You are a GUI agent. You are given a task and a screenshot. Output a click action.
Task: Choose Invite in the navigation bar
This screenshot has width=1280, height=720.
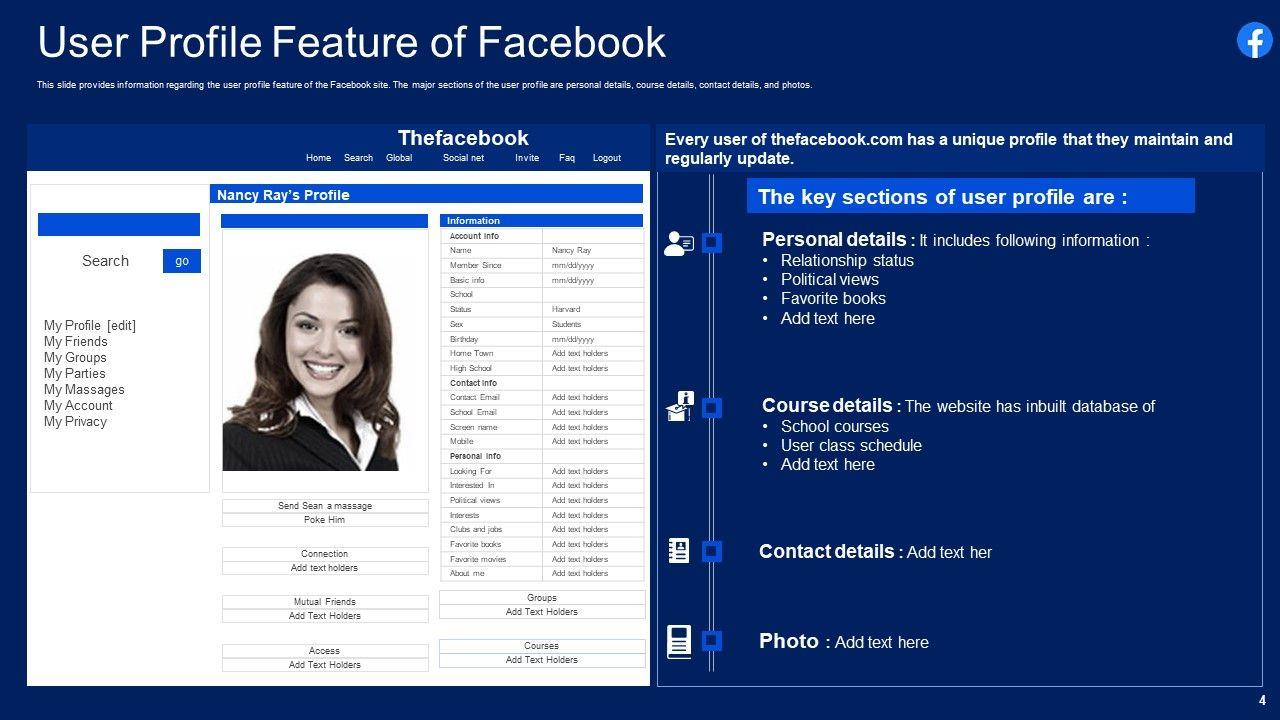527,158
